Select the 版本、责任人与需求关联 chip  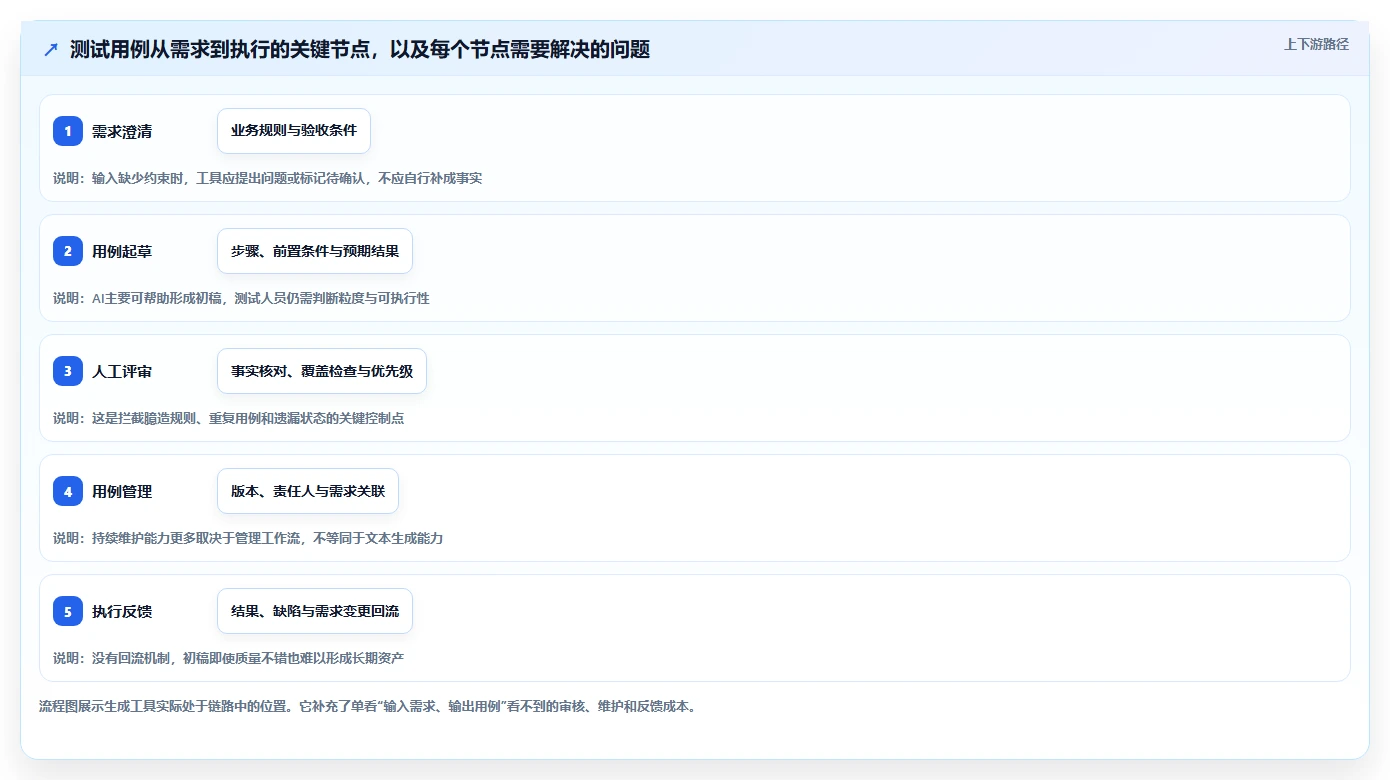pos(308,491)
